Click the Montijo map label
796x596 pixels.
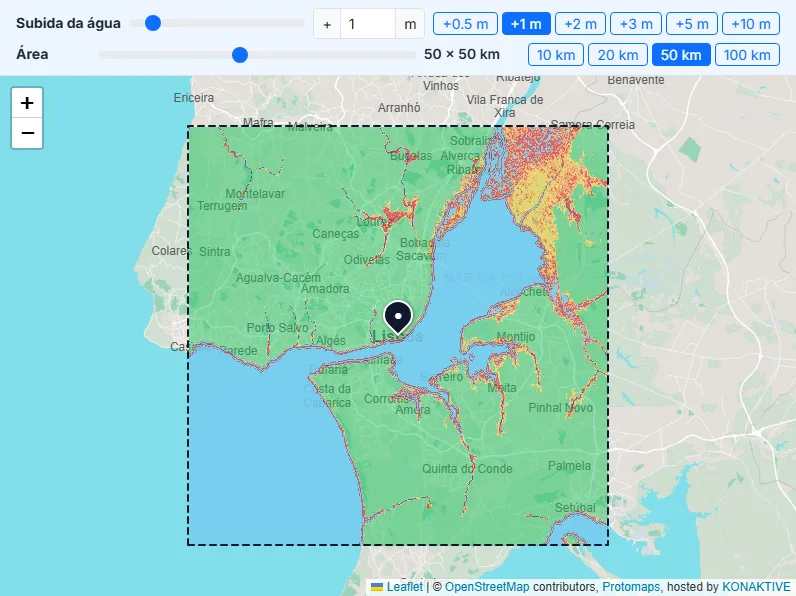coord(516,337)
